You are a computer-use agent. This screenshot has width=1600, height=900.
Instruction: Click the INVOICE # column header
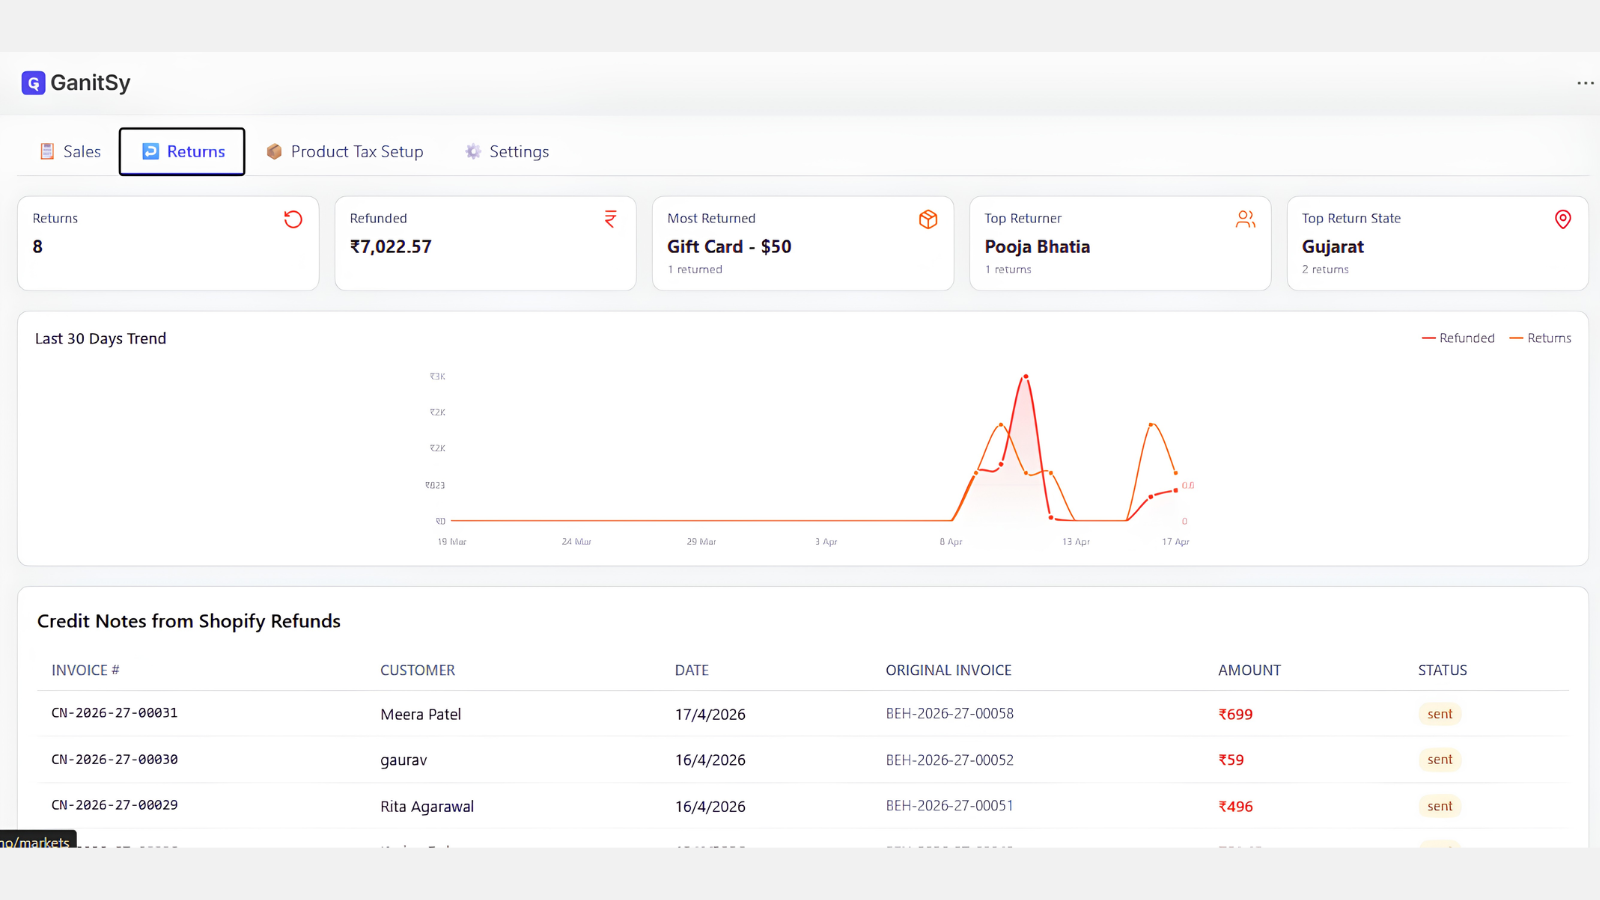[x=85, y=670]
